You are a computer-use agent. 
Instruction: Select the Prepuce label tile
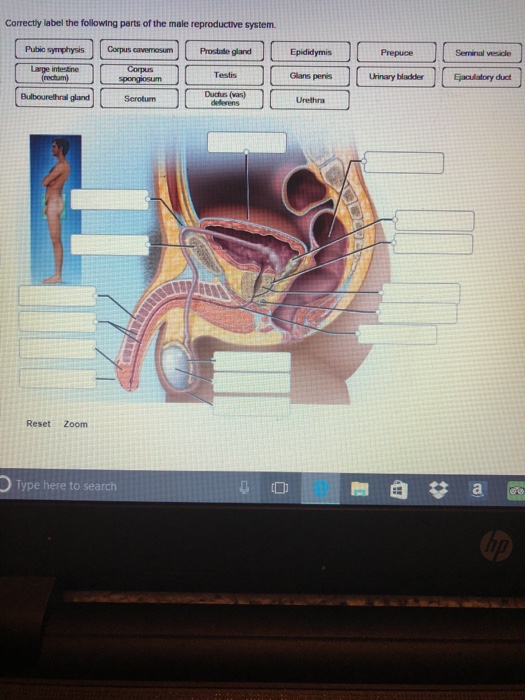pyautogui.click(x=396, y=52)
